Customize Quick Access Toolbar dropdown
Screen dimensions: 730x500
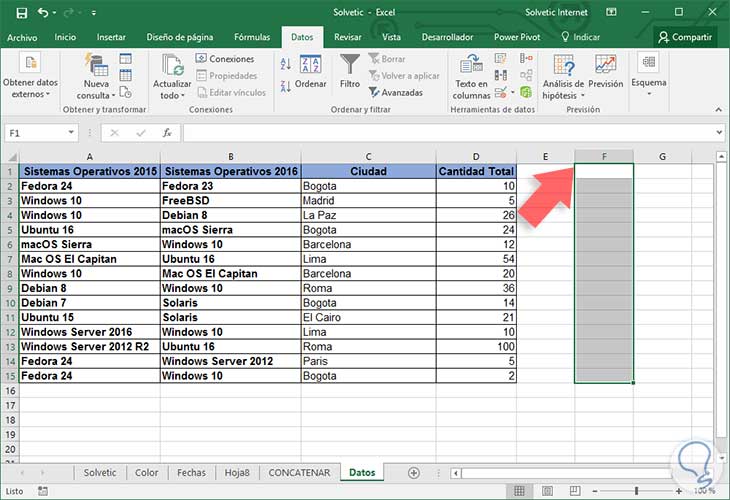tap(94, 13)
